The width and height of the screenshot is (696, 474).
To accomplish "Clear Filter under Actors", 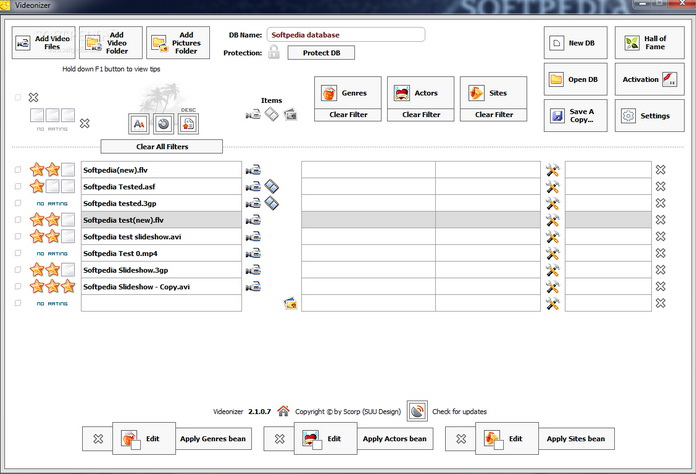I will point(420,115).
